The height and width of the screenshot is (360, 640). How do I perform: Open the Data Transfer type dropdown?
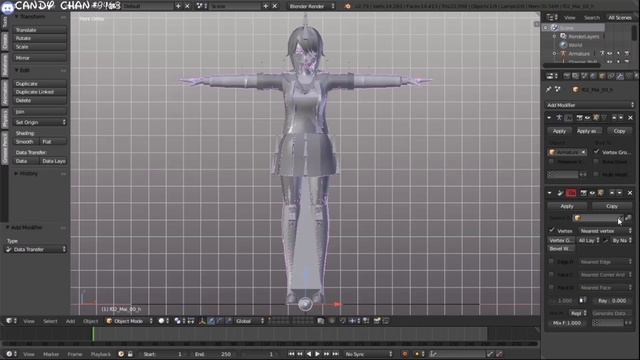pyautogui.click(x=36, y=249)
